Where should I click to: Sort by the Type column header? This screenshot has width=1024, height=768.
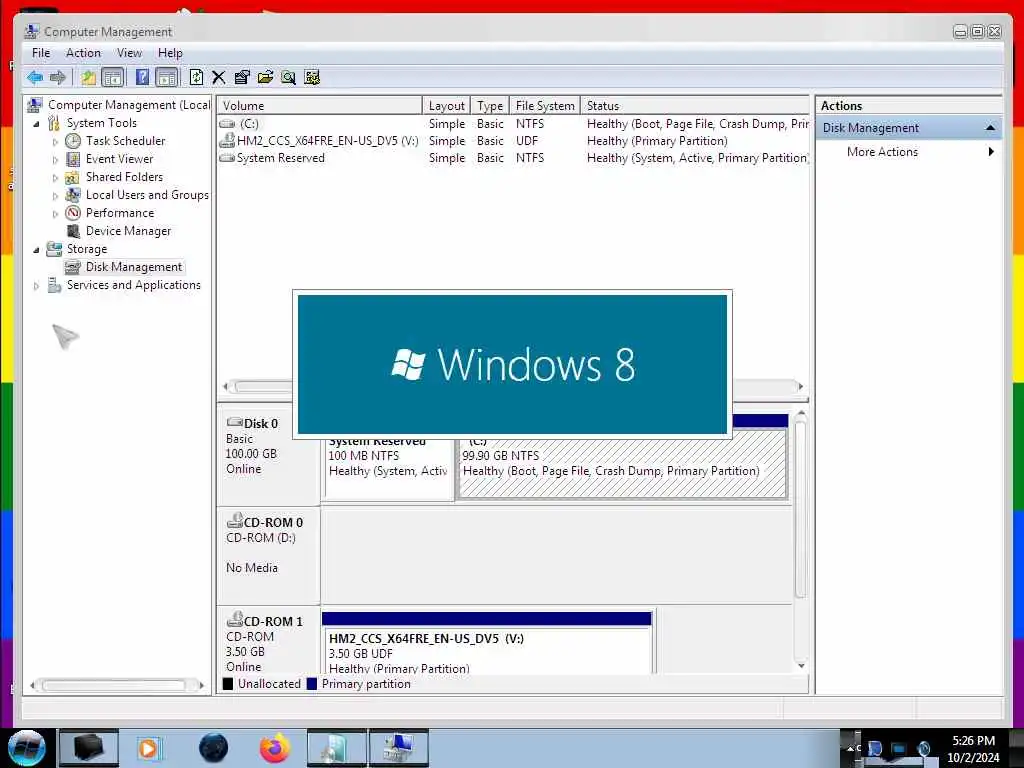click(x=490, y=105)
